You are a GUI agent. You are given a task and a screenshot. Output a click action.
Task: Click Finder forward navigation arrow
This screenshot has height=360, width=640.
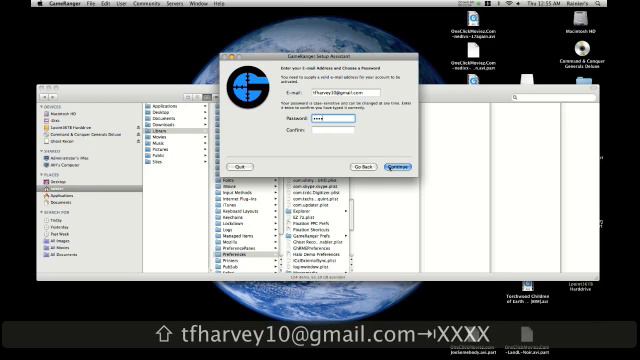tap(53, 97)
